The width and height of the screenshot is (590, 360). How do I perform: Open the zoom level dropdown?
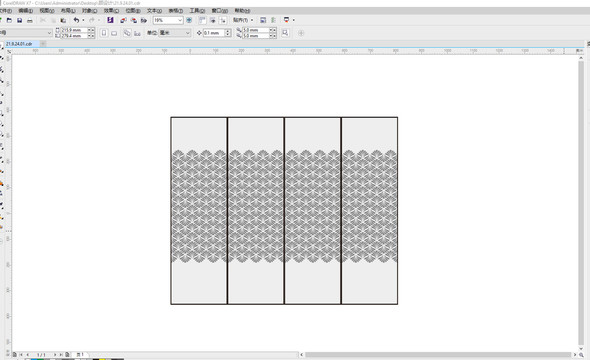tap(179, 20)
